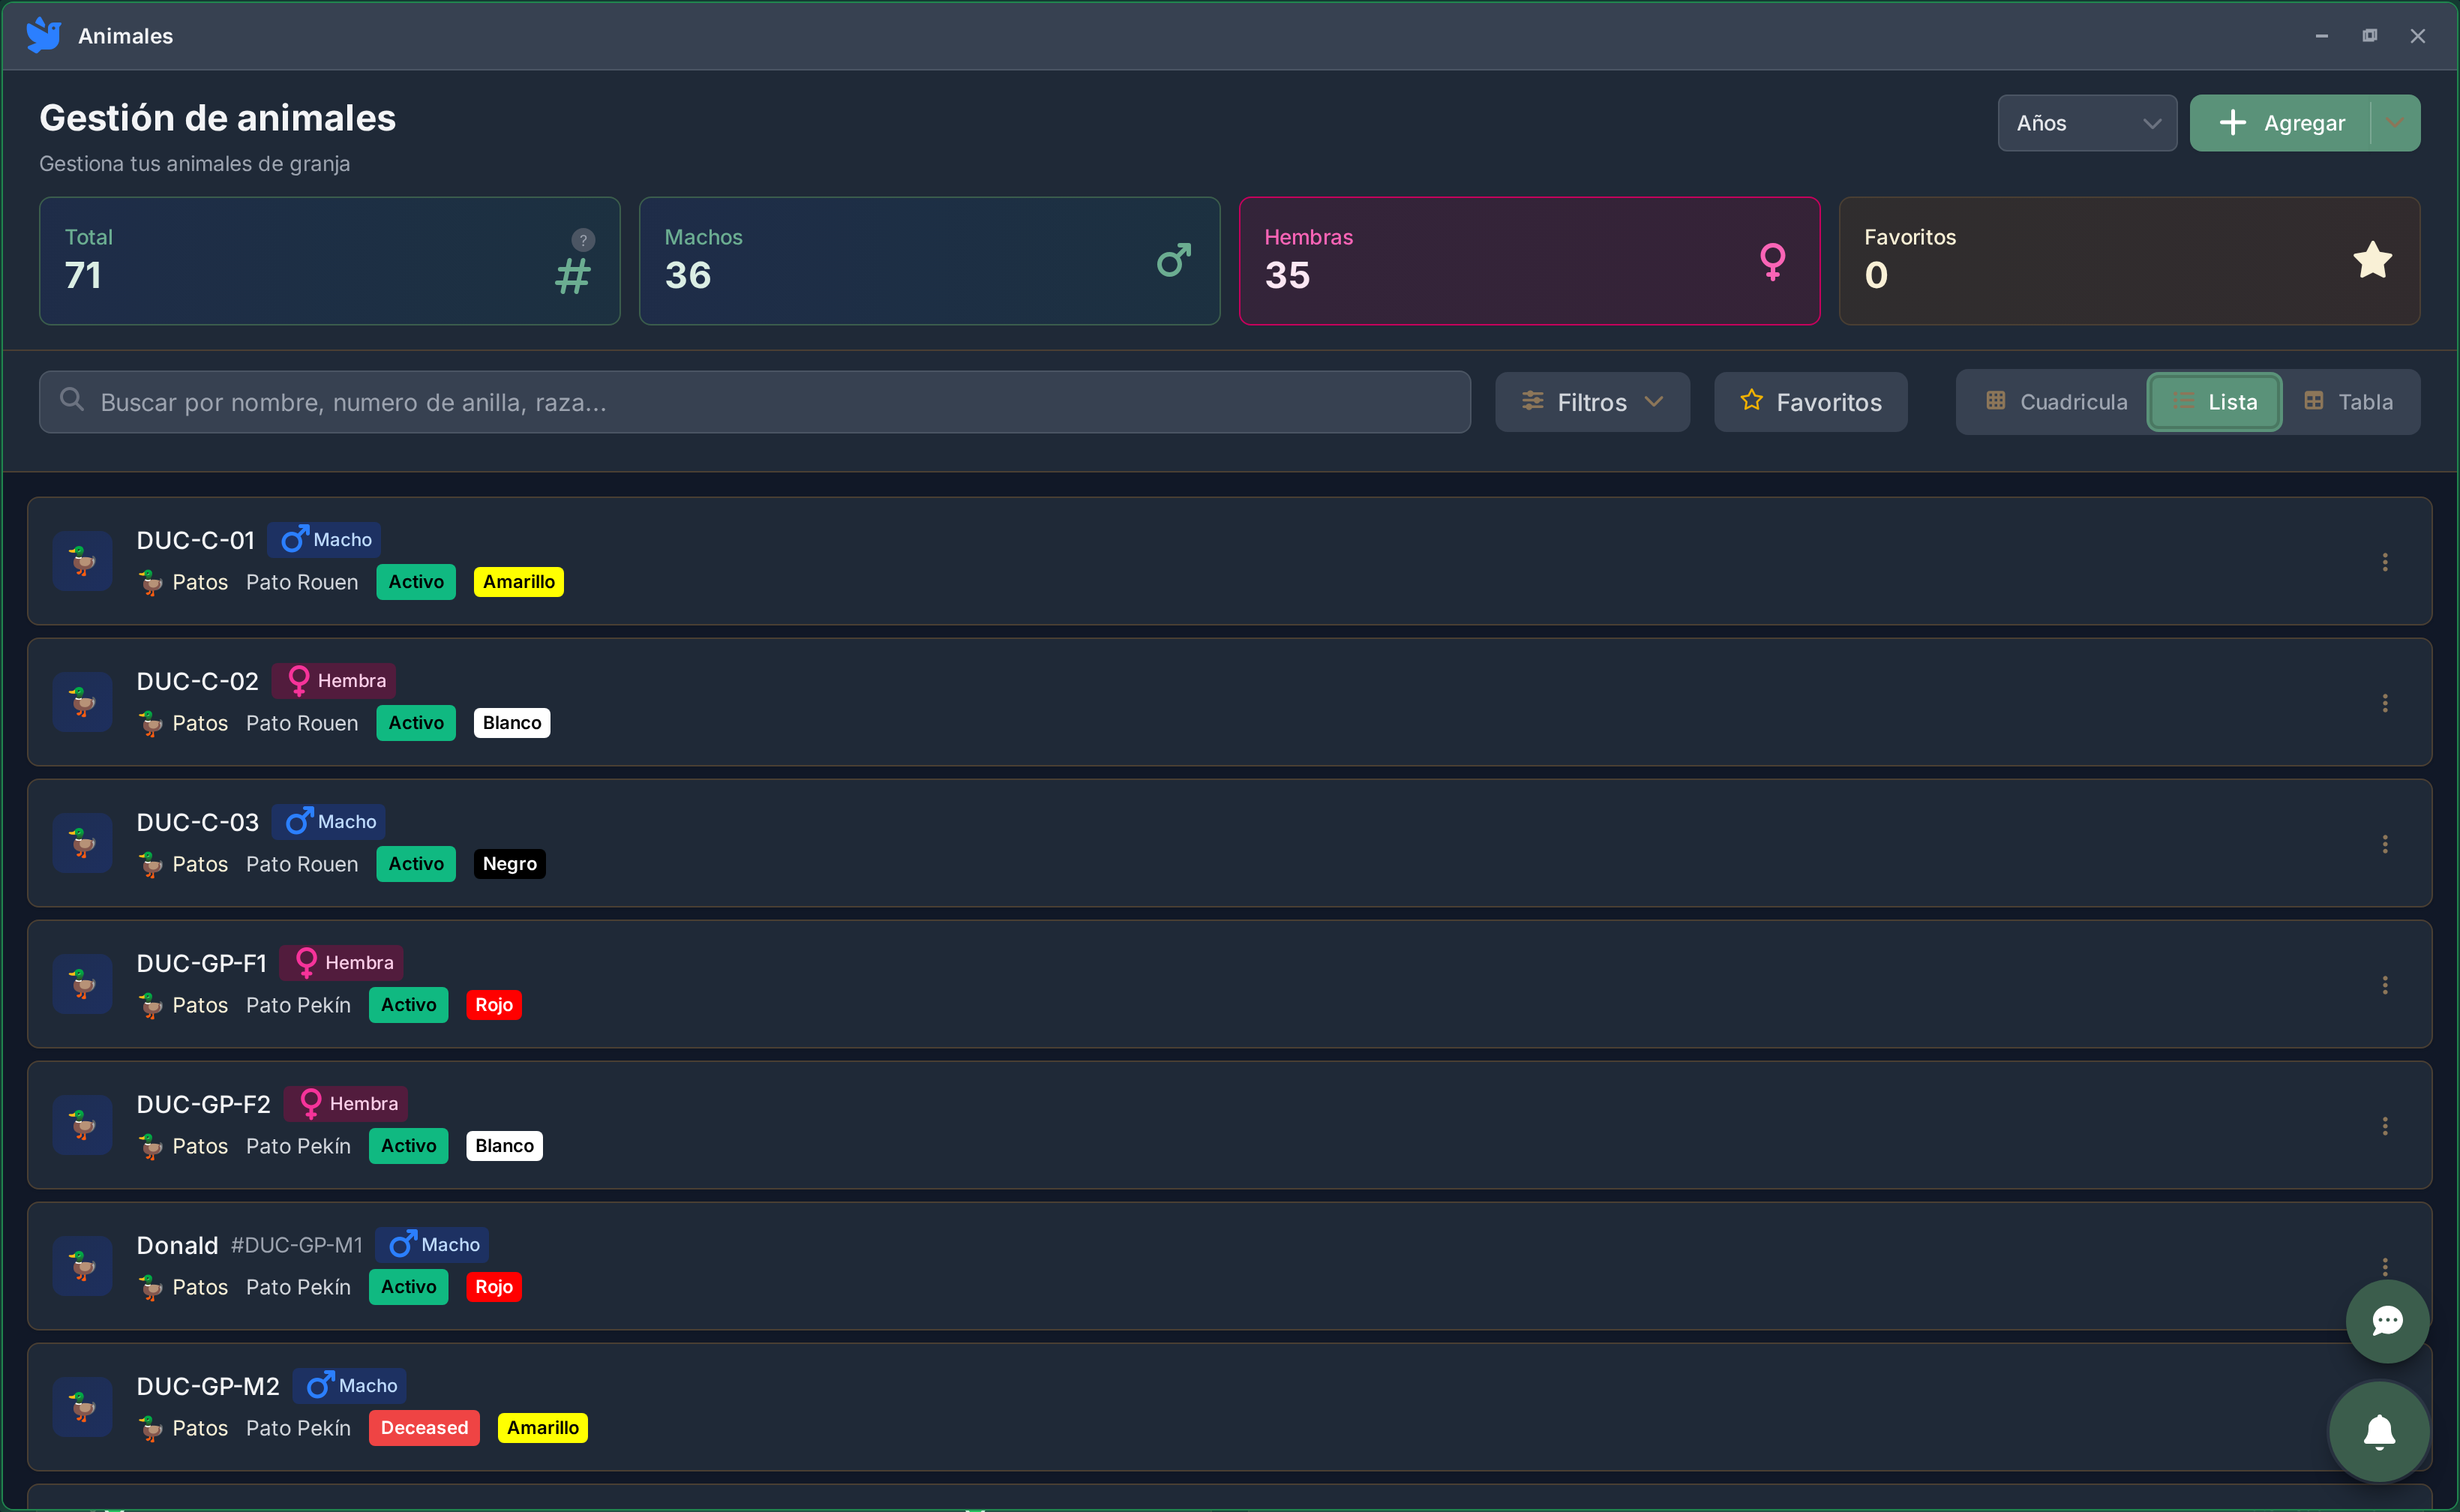The image size is (2460, 1512).
Task: Click the female symbol on Hembras card
Action: 1772,261
